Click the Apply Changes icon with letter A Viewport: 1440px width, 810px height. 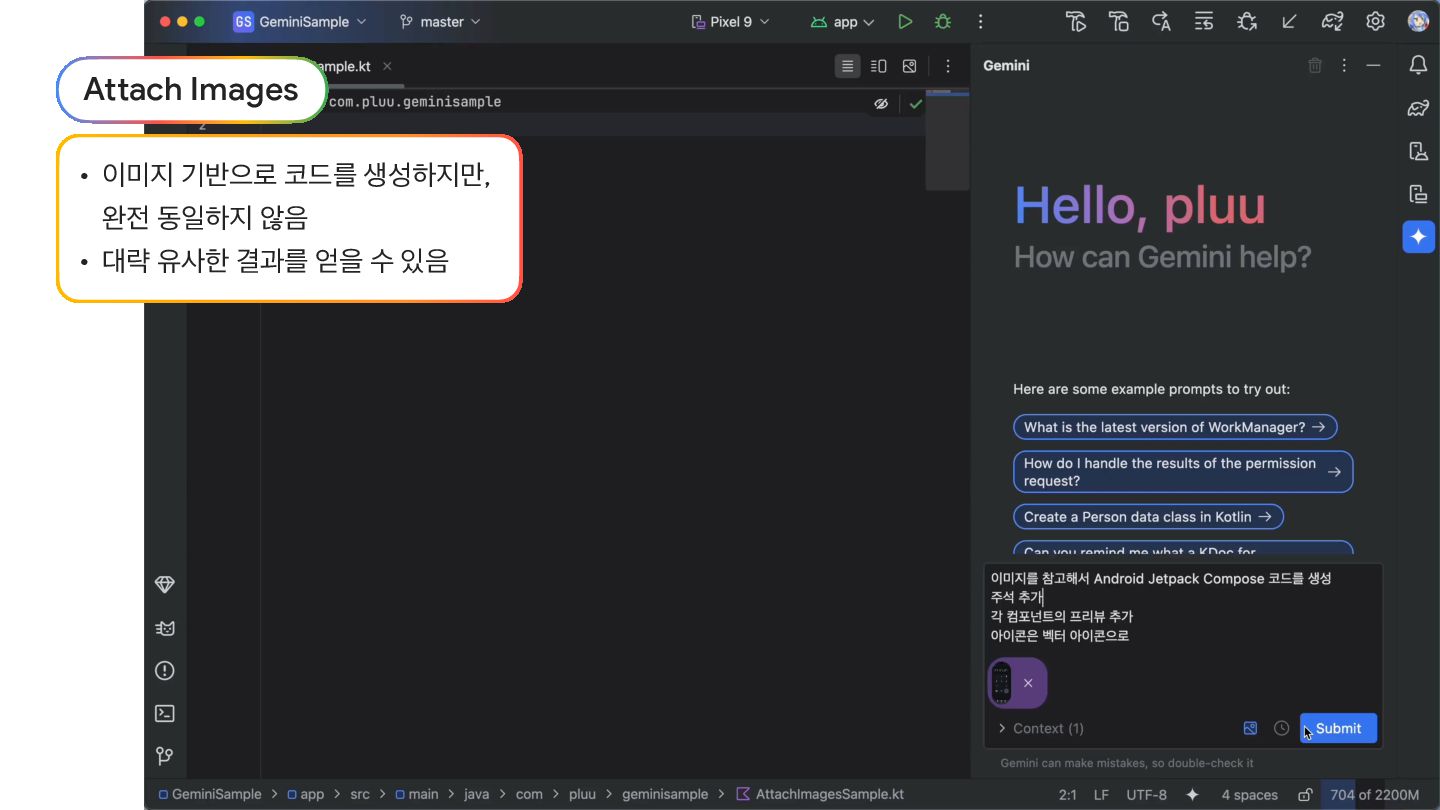point(1161,22)
